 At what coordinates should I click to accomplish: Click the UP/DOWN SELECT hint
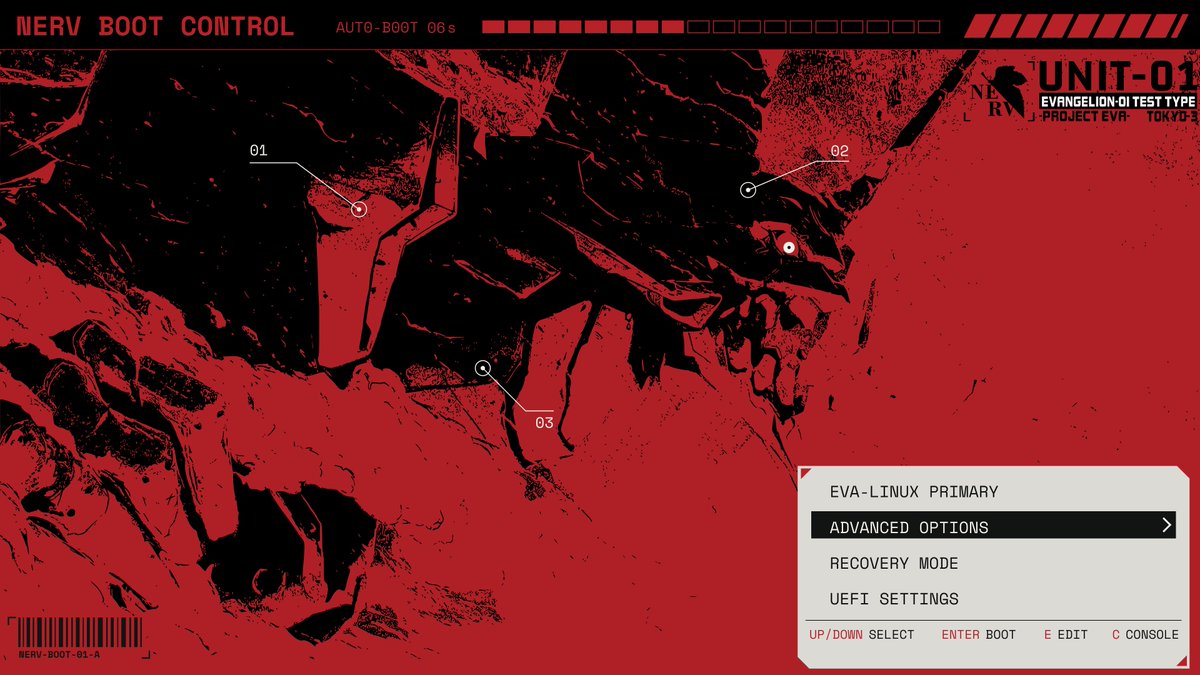(862, 635)
